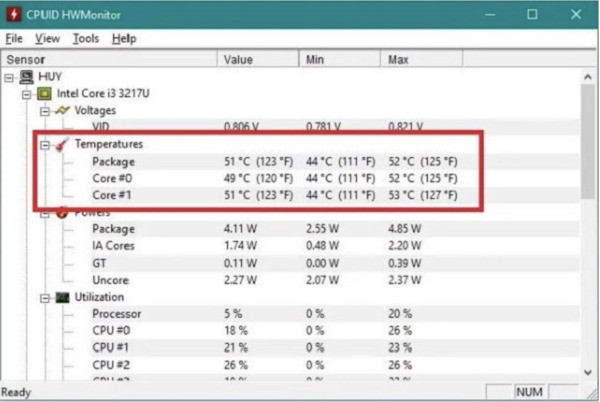Select the Voltages tree label
Screen dimensions: 600x402
[95, 111]
